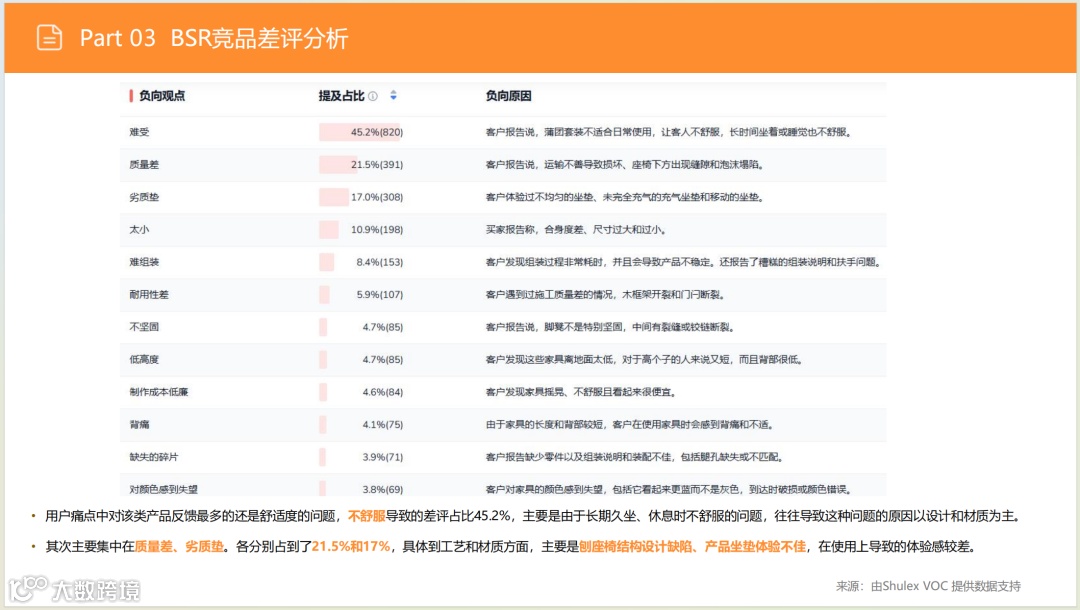Click the reason text in the 背痛 row
Viewport: 1080px width, 610px height.
630,424
